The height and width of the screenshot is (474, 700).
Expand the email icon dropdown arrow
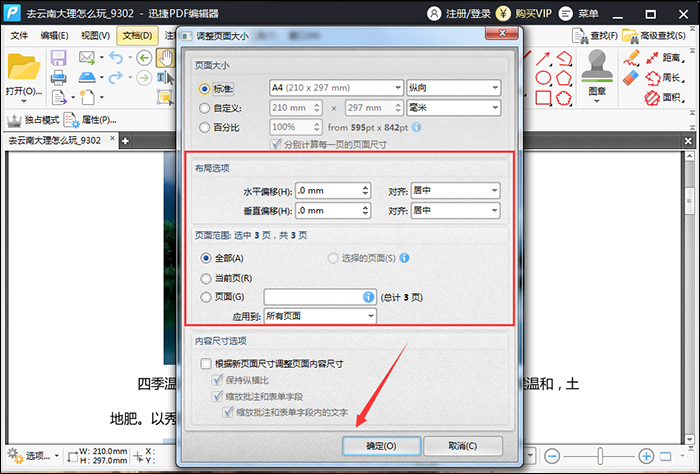(102, 58)
